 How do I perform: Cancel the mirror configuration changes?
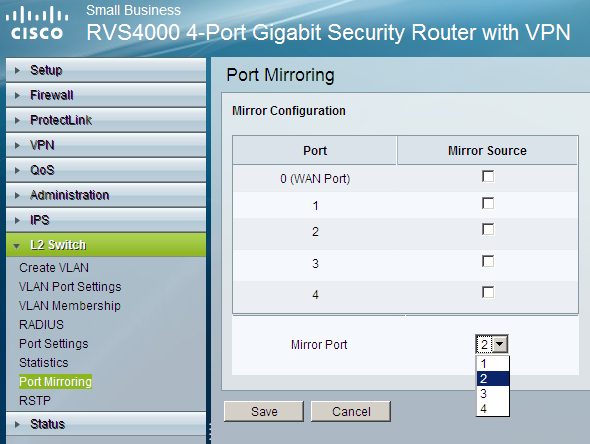[351, 411]
